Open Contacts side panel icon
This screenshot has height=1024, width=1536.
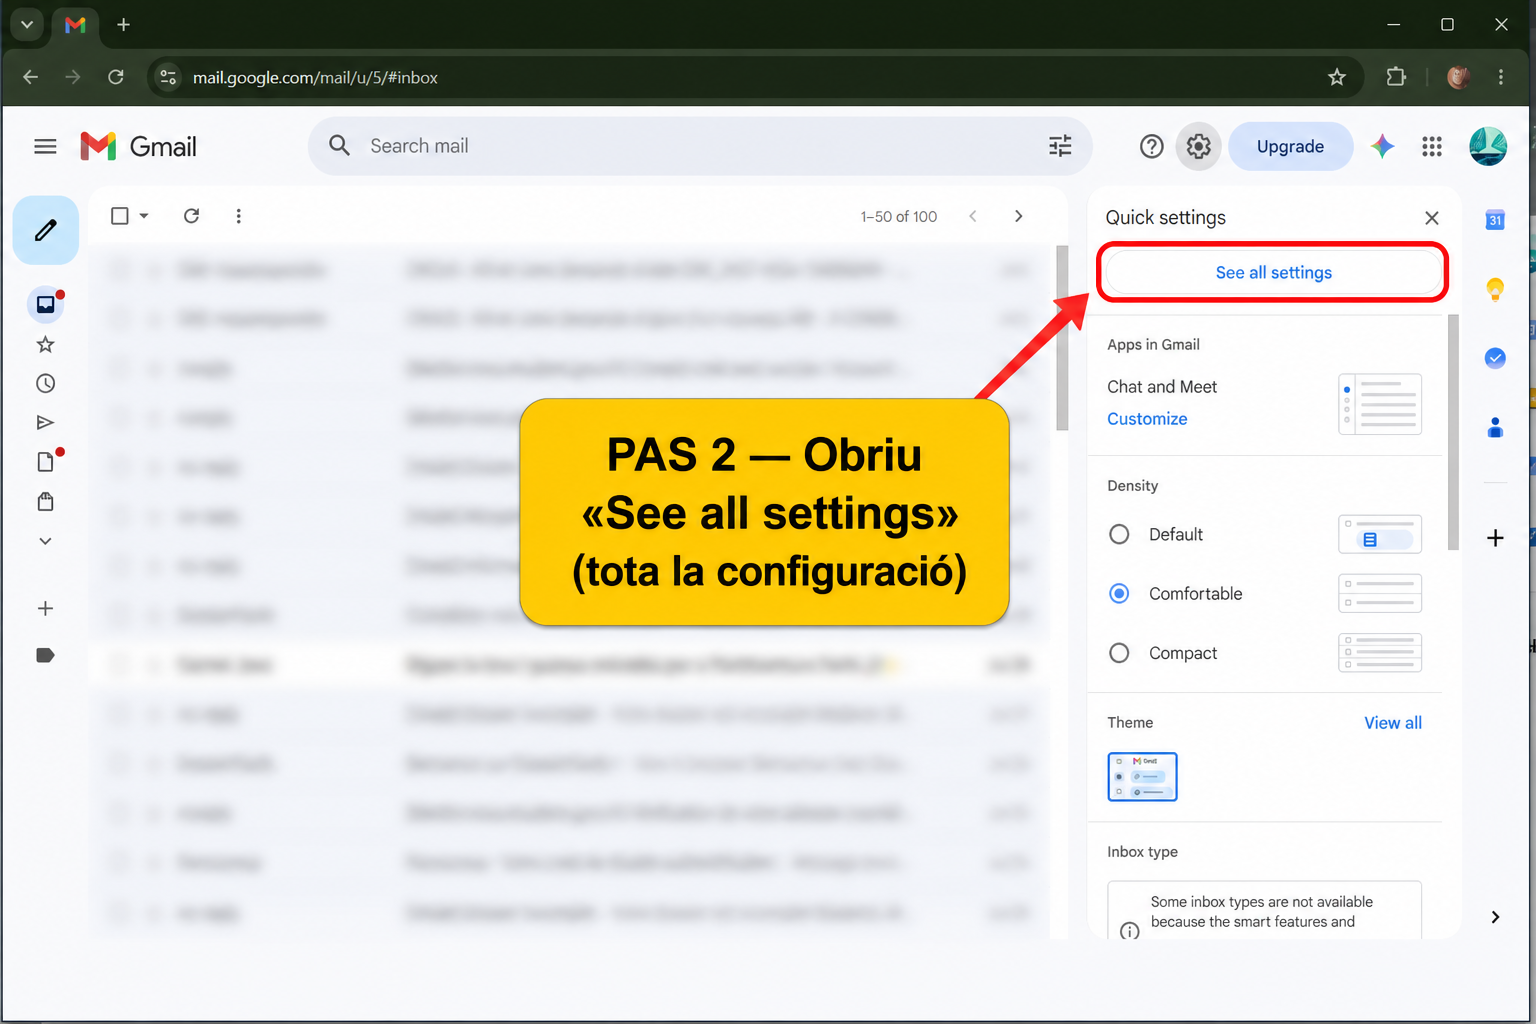pos(1495,428)
